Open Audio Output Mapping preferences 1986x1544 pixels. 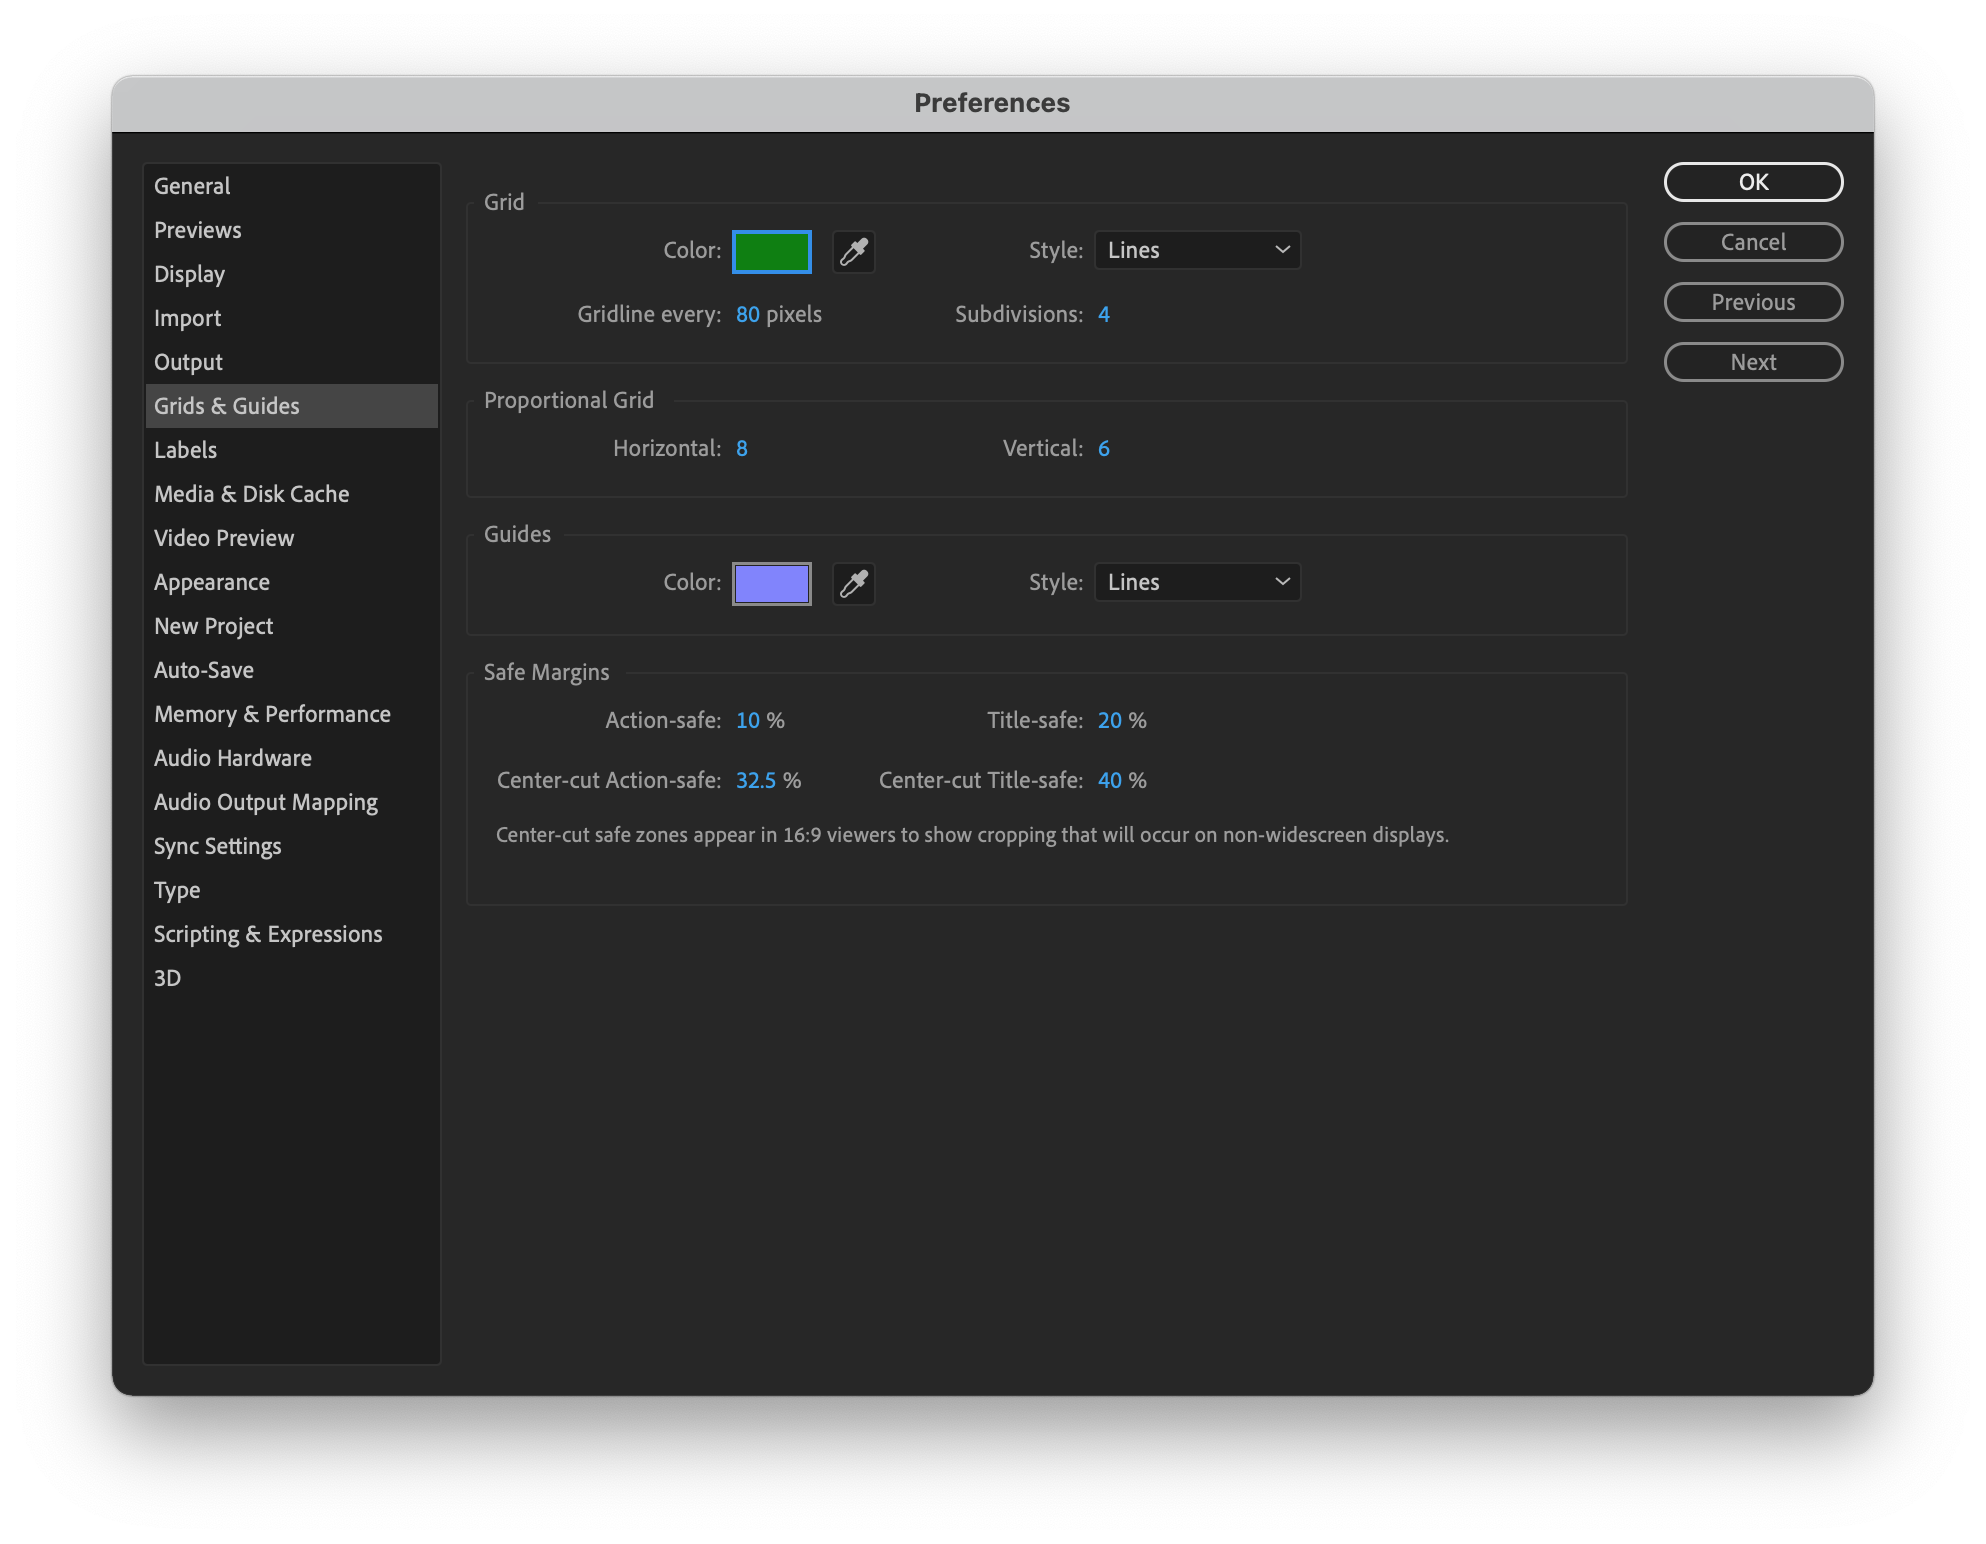pyautogui.click(x=292, y=802)
